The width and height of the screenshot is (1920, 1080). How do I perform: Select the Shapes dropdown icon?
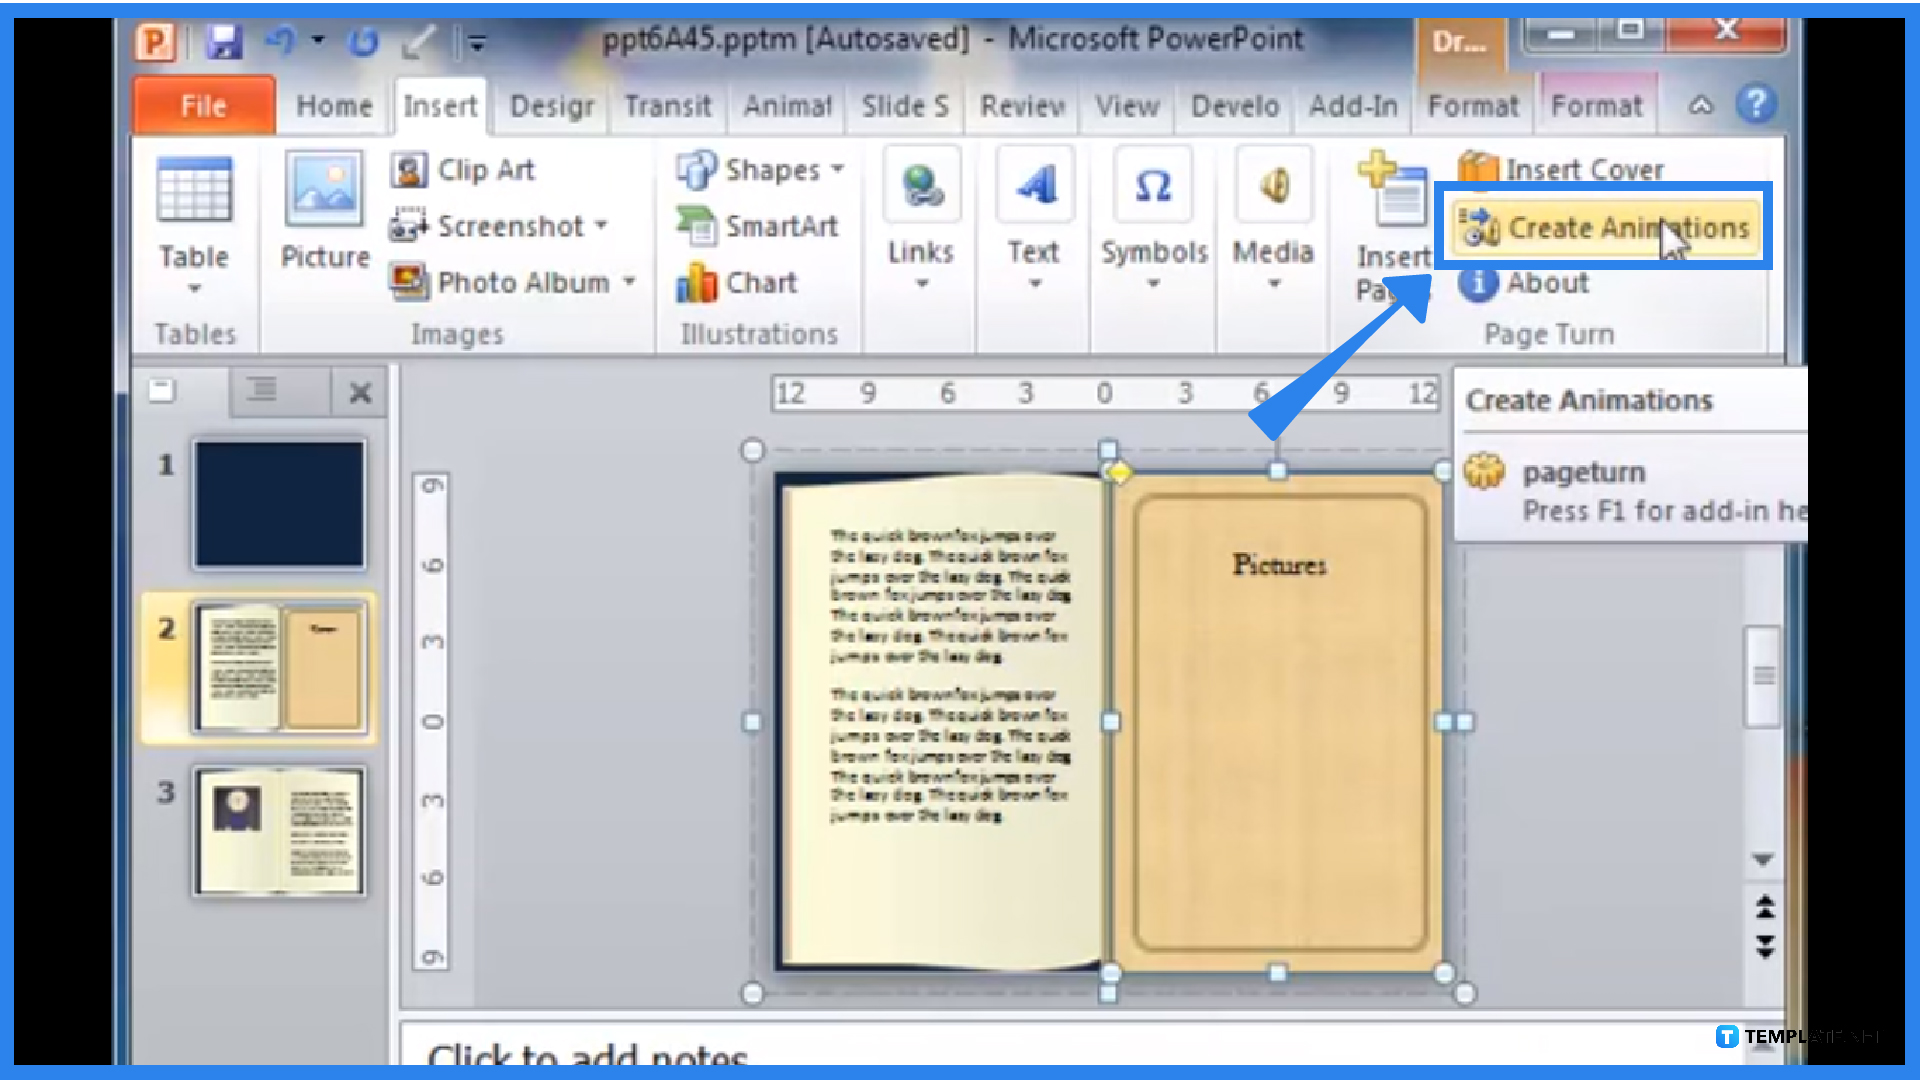tap(832, 169)
